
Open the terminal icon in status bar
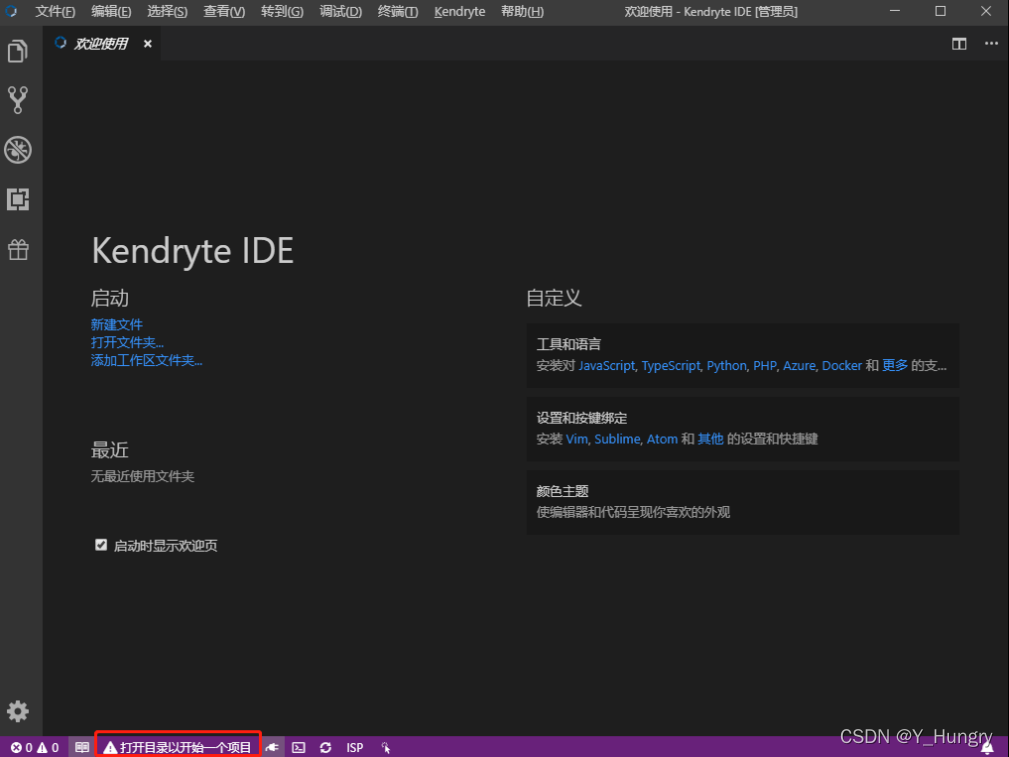click(x=299, y=747)
